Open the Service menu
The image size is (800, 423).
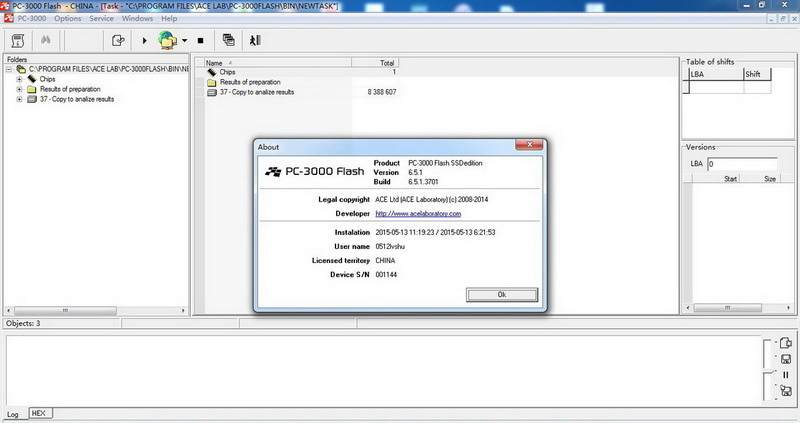tap(102, 18)
